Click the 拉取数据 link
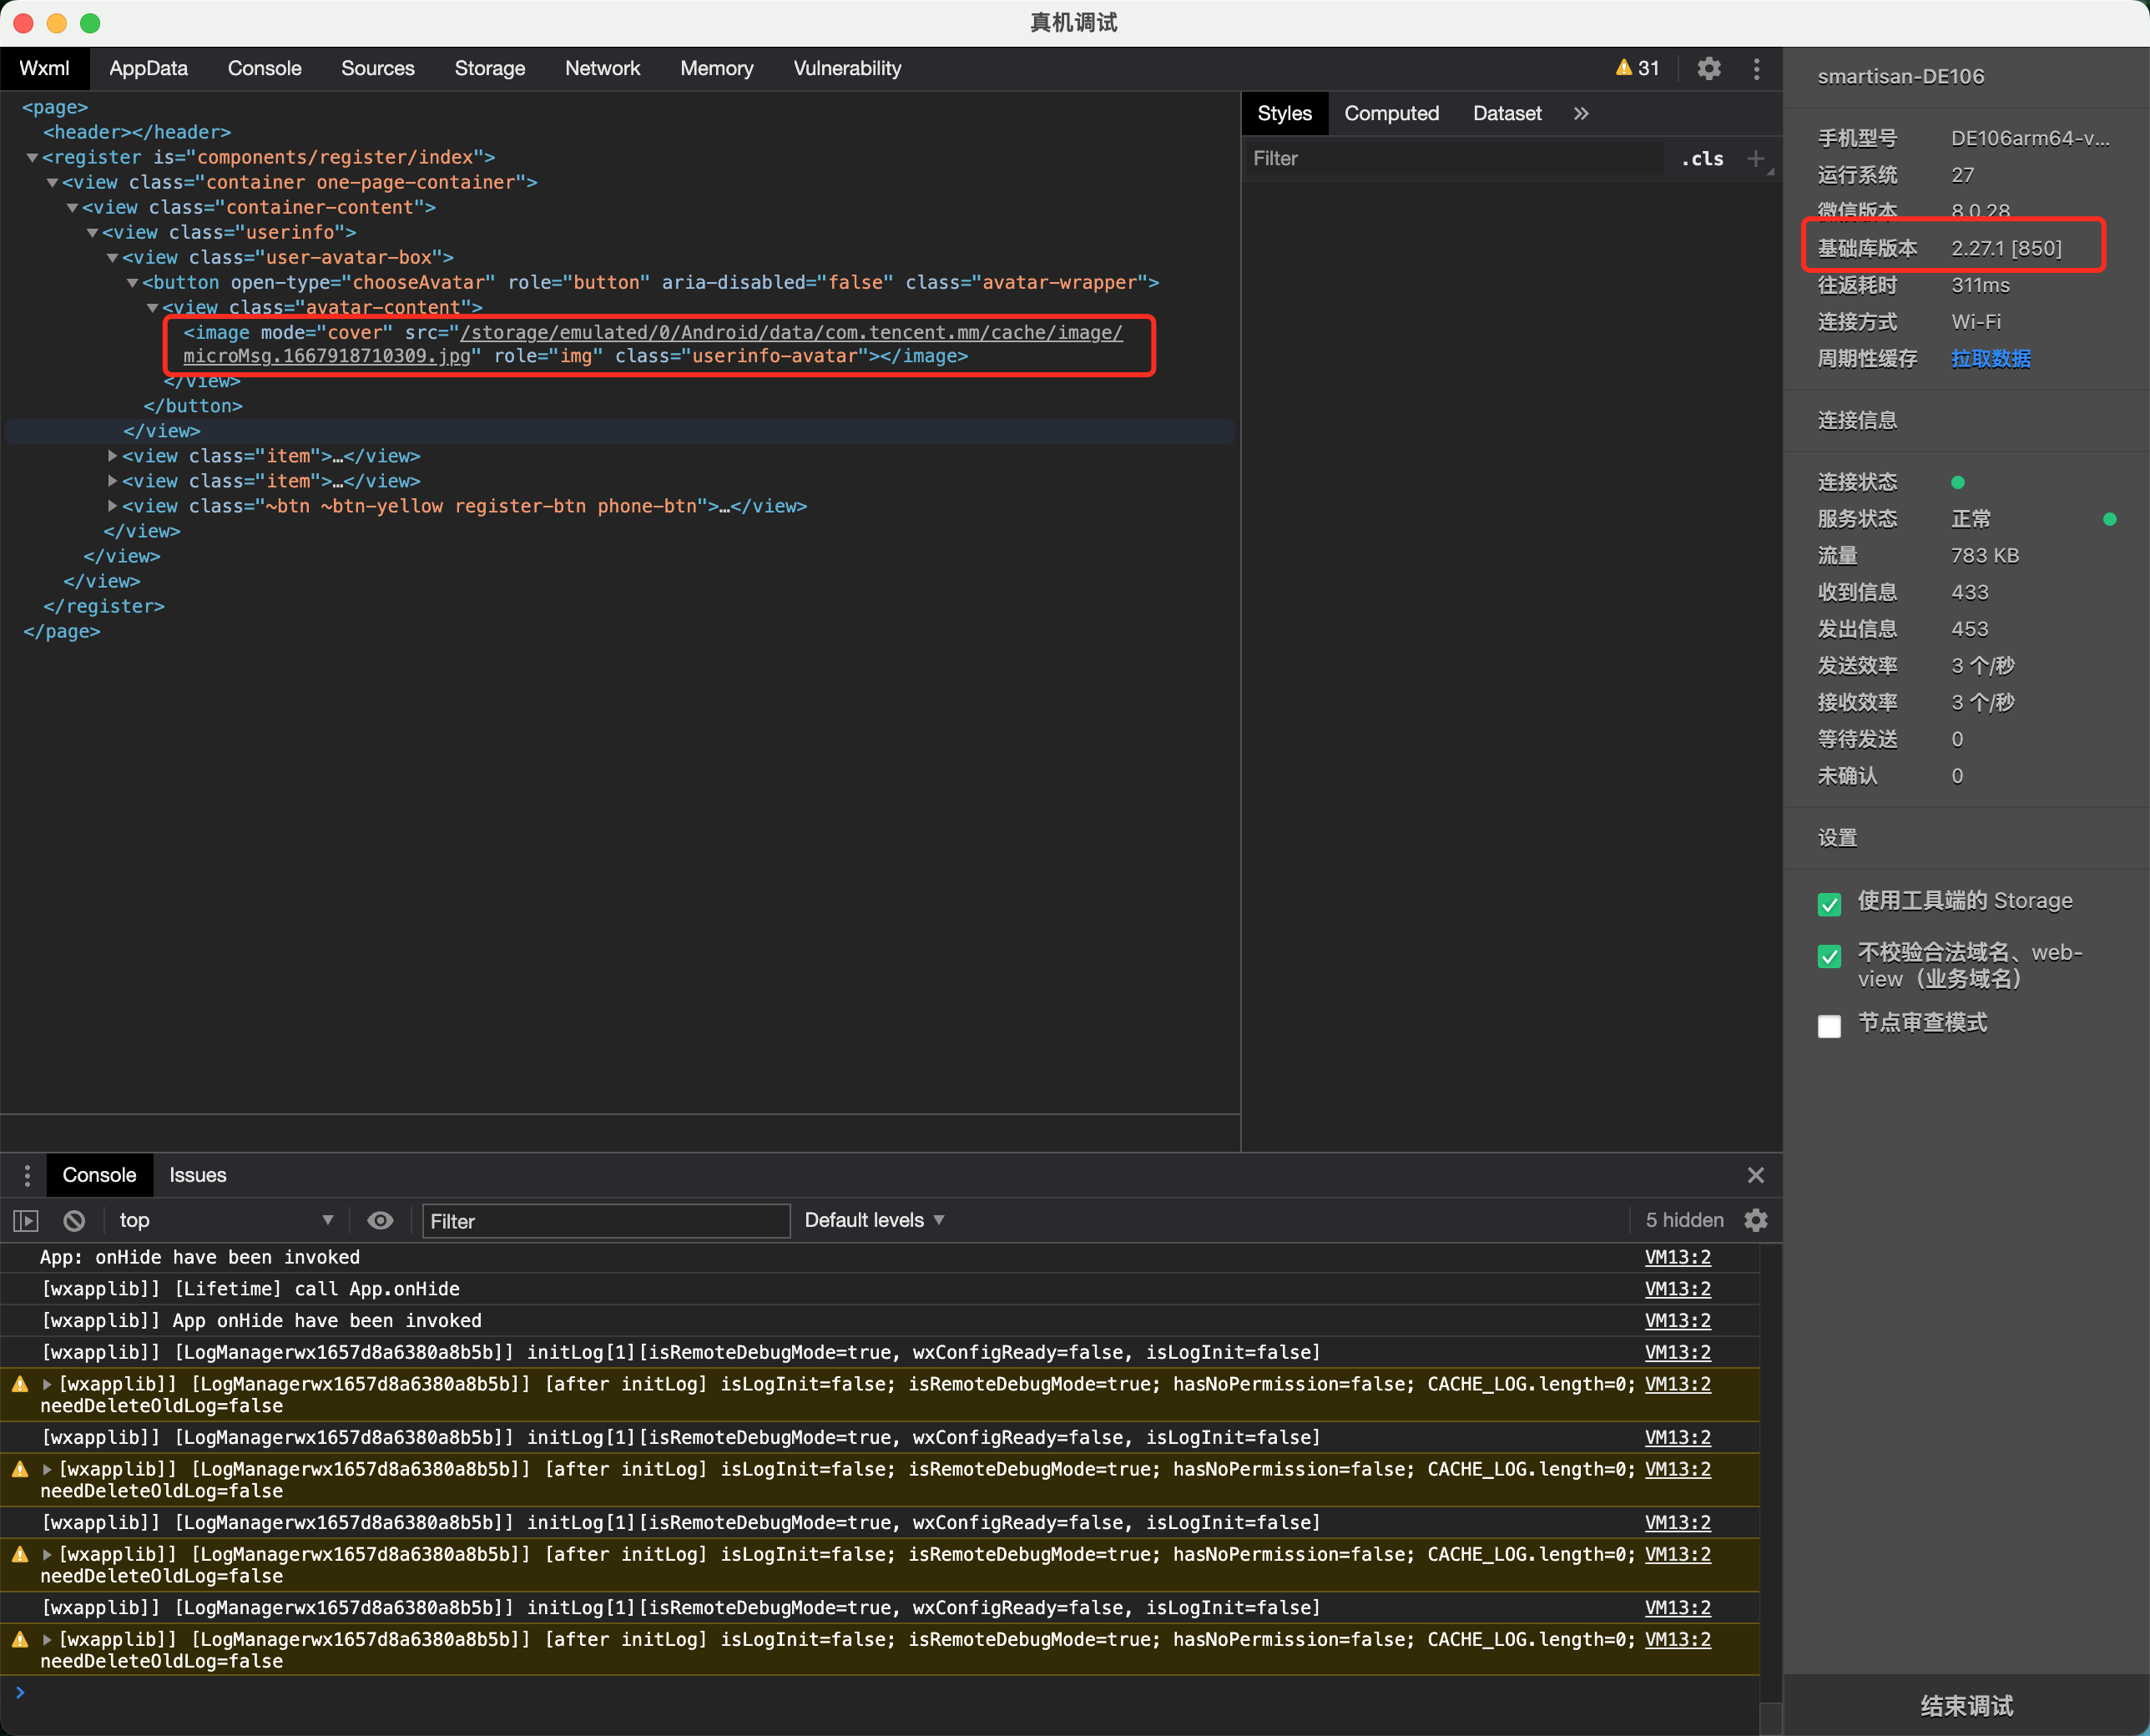This screenshot has height=1736, width=2150. coord(1990,358)
